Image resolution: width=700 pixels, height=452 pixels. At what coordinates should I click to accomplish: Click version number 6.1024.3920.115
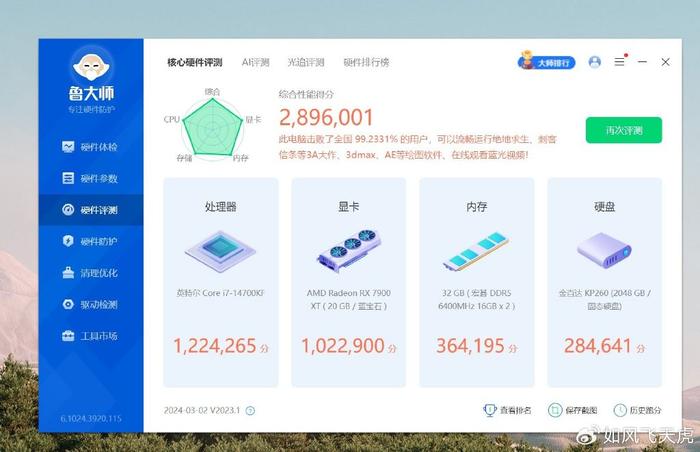pyautogui.click(x=91, y=419)
